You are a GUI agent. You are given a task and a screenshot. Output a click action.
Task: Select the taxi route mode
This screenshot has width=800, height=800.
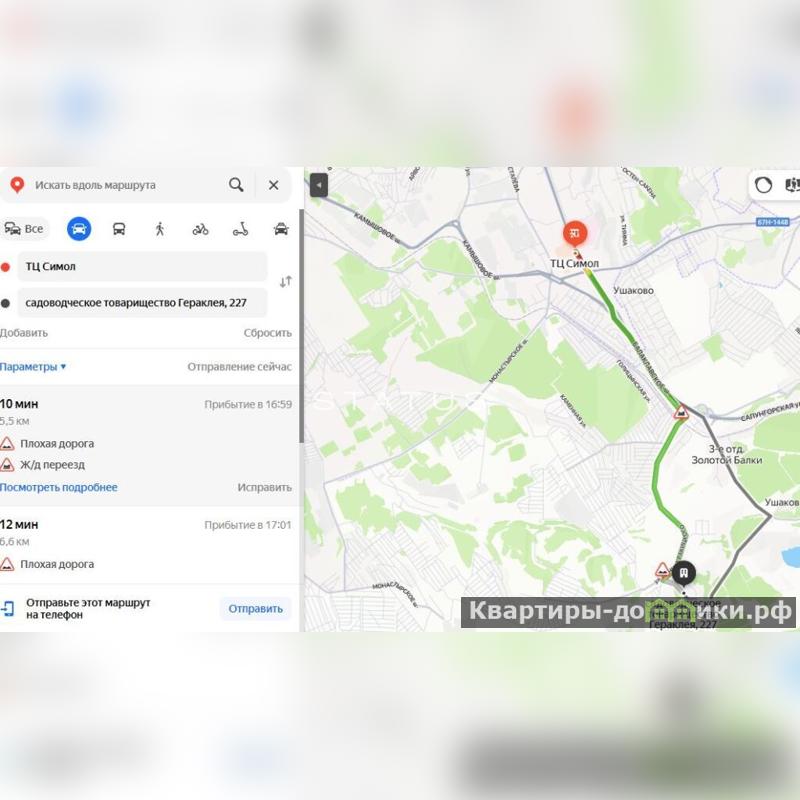point(281,229)
